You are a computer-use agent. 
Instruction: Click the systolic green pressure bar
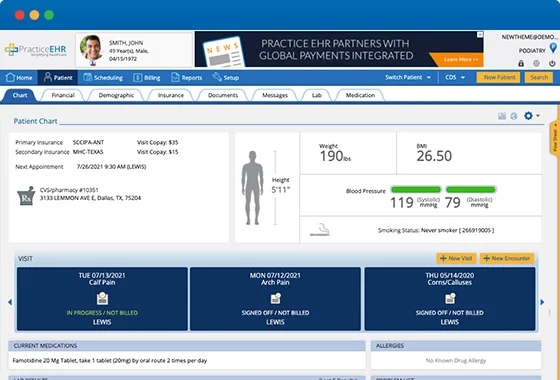416,189
